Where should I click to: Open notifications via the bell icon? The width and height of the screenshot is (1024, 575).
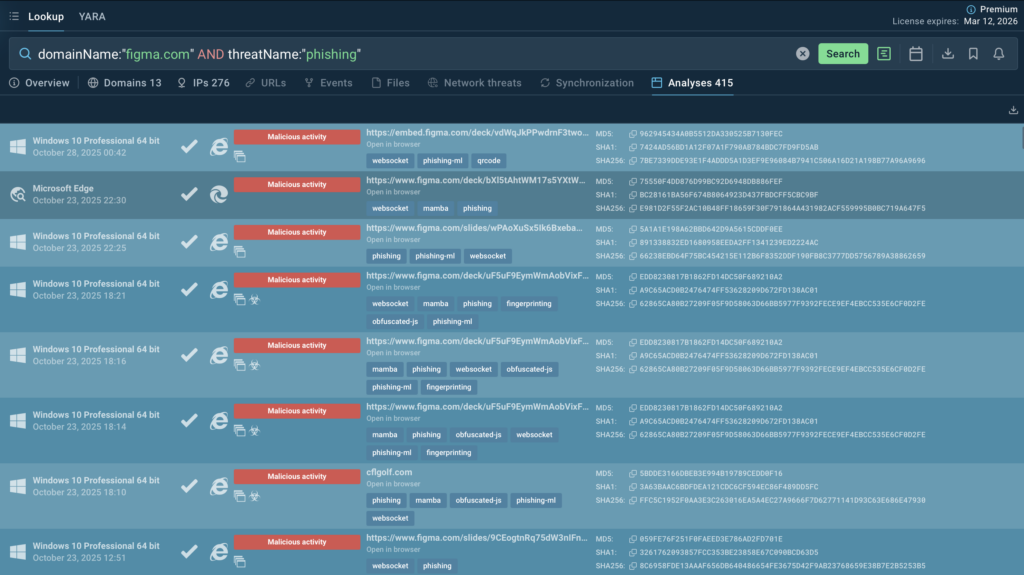[x=998, y=54]
